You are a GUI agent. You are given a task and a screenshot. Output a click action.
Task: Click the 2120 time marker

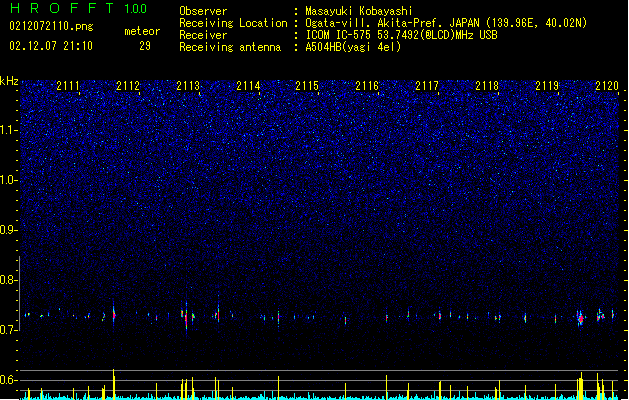click(607, 86)
